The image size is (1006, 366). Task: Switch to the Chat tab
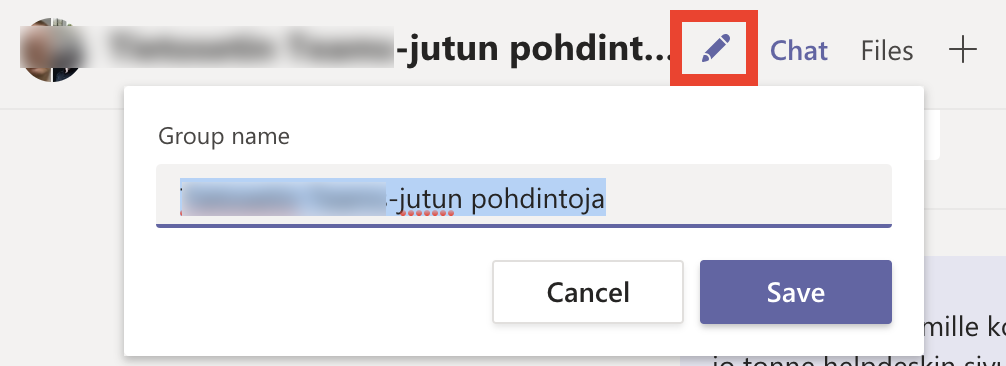[x=799, y=50]
